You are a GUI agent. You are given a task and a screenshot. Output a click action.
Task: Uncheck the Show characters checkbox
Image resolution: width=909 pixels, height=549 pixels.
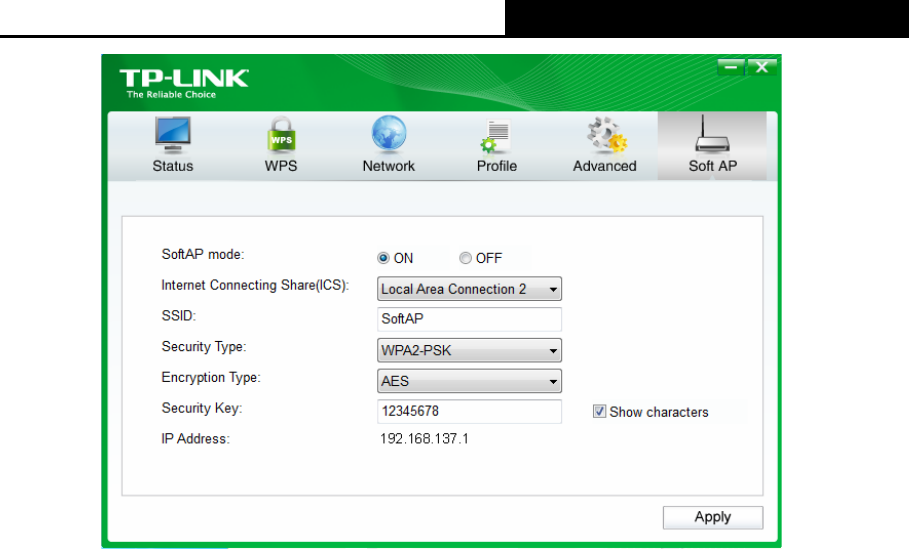(599, 412)
